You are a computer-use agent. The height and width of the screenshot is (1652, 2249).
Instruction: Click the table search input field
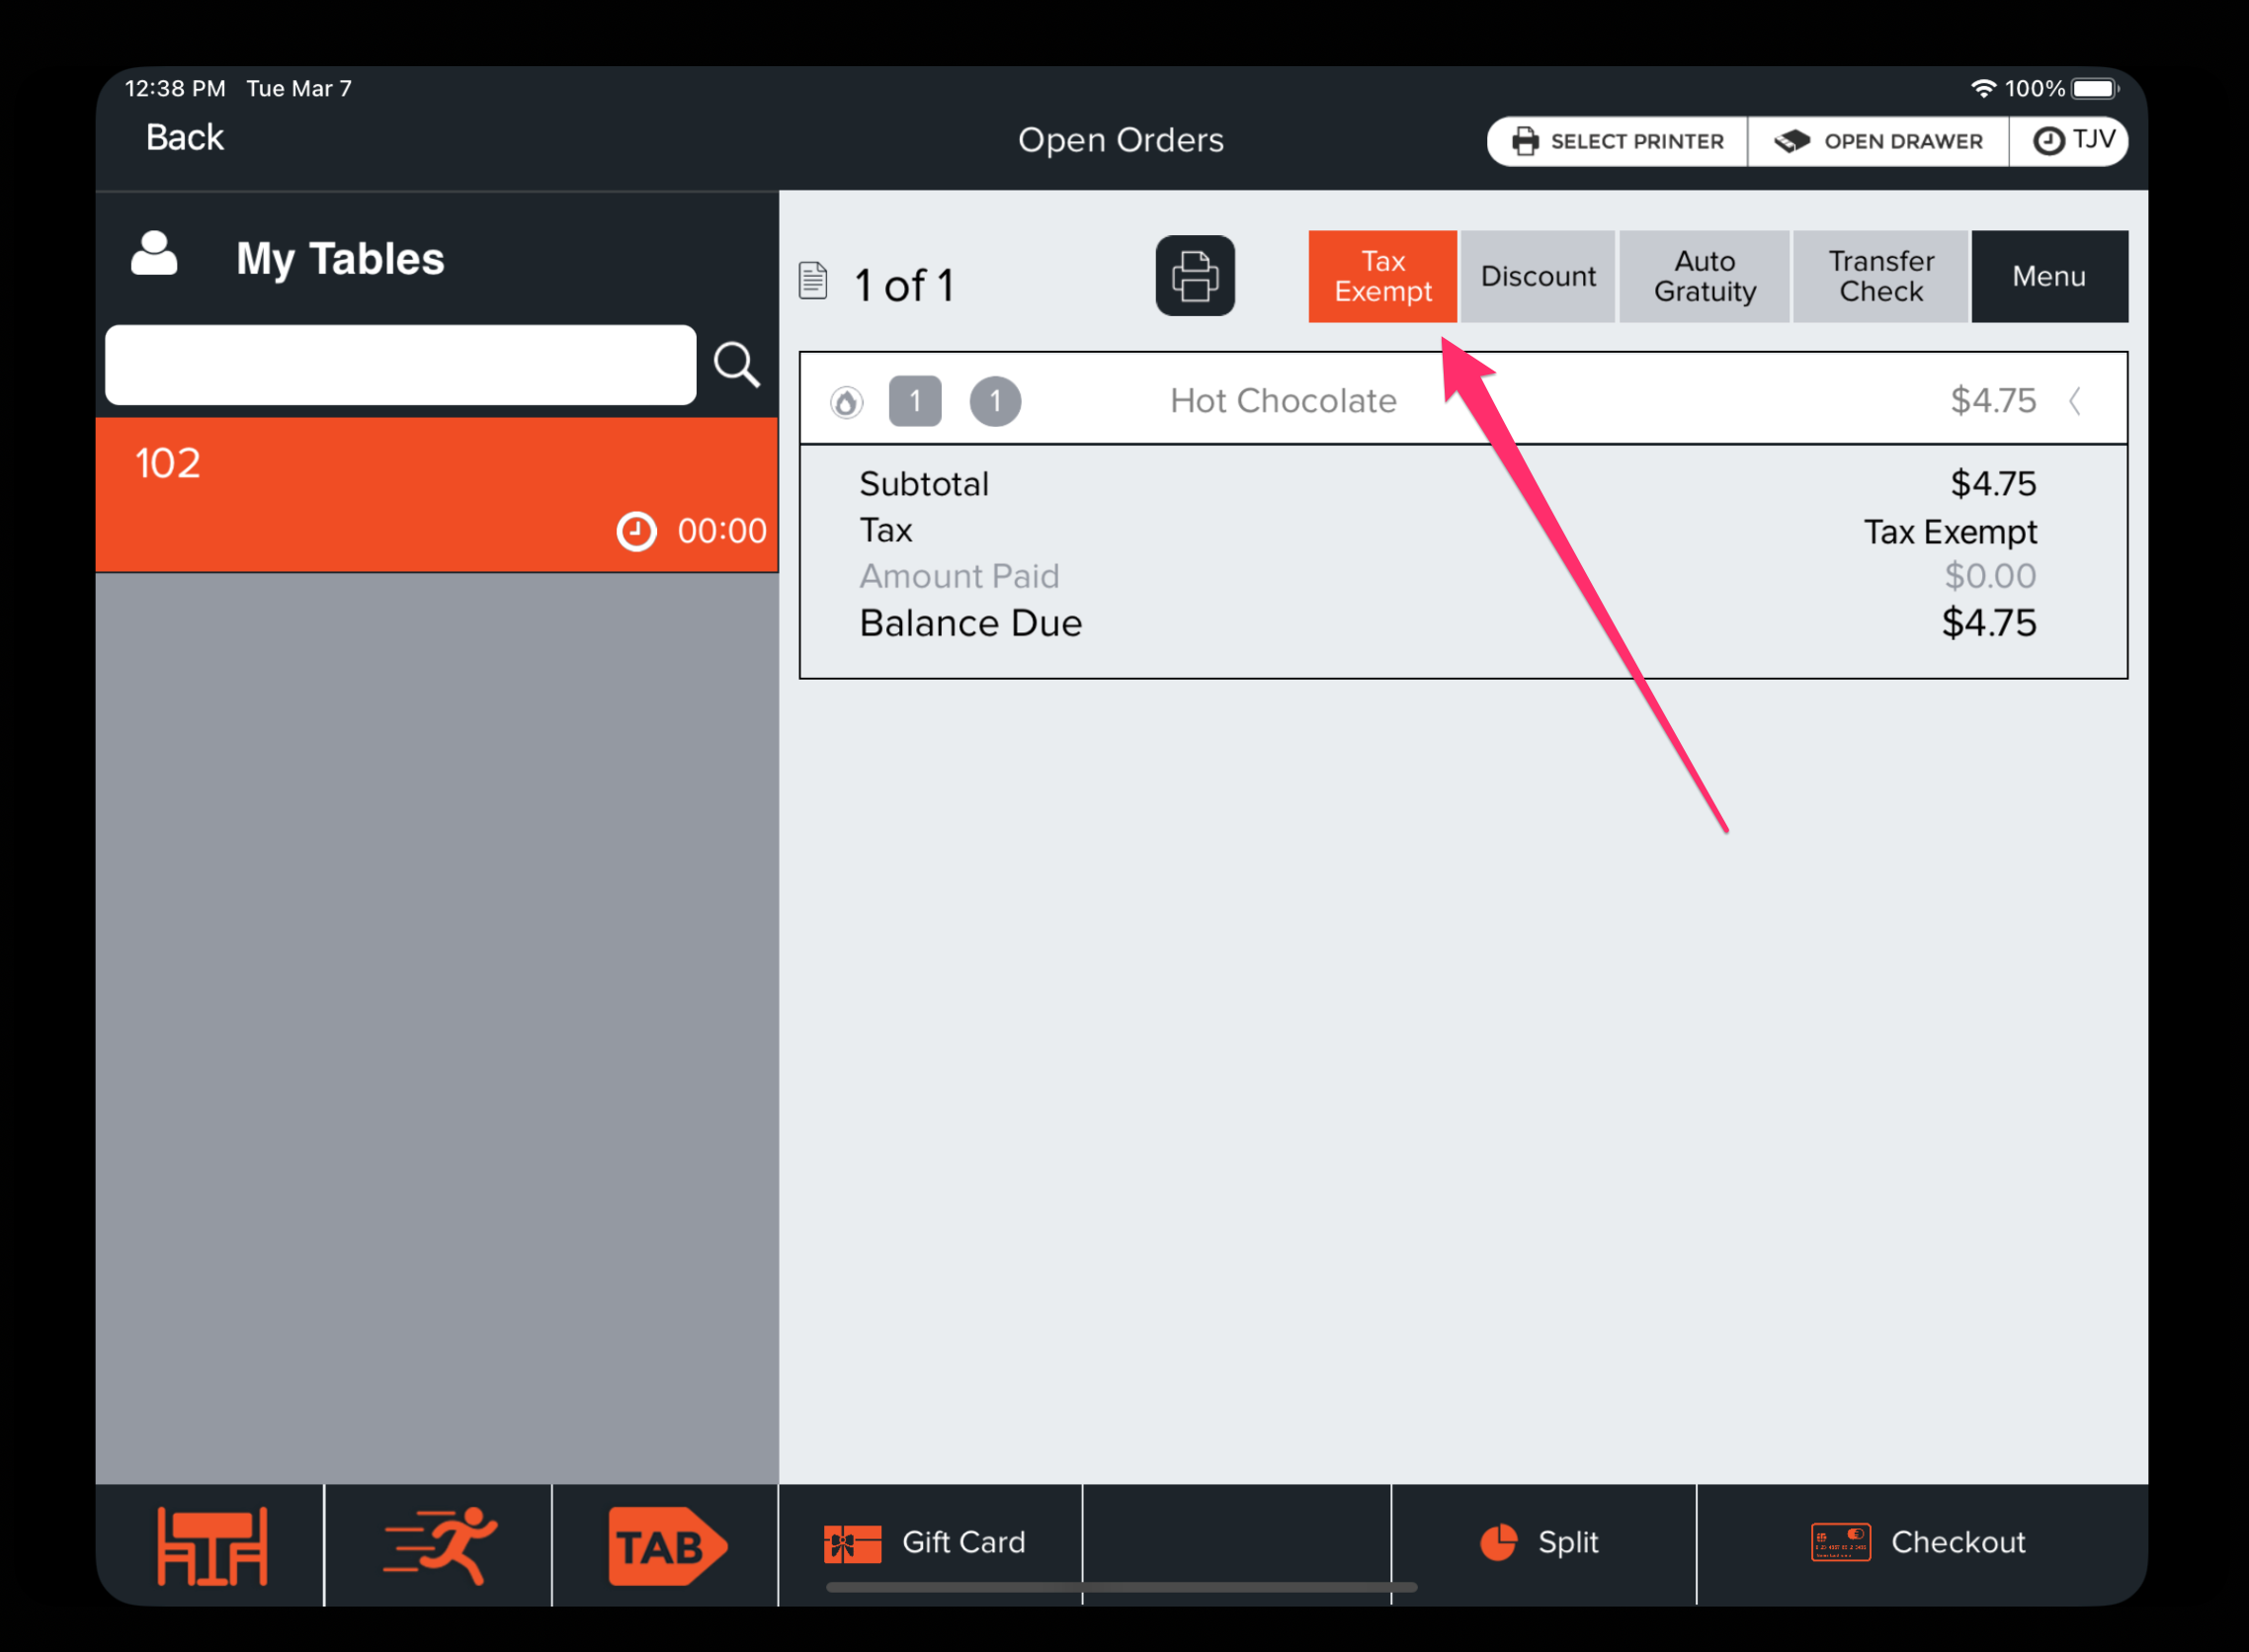[400, 365]
